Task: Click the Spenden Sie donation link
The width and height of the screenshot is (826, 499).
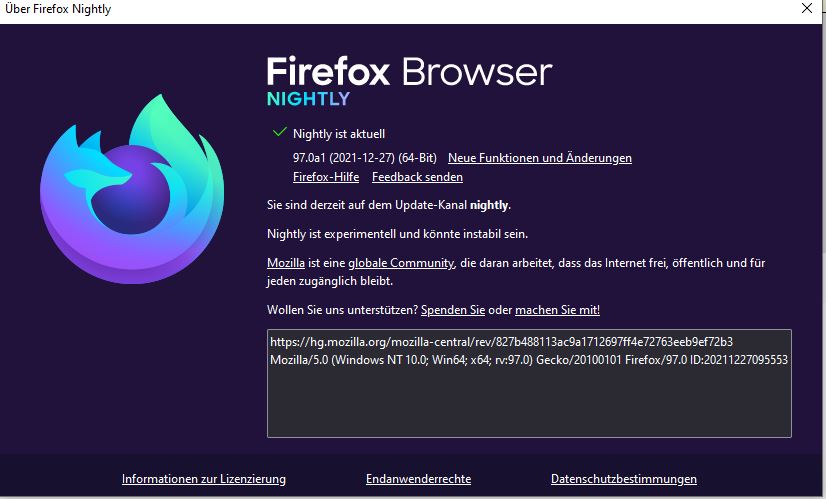Action: 453,310
